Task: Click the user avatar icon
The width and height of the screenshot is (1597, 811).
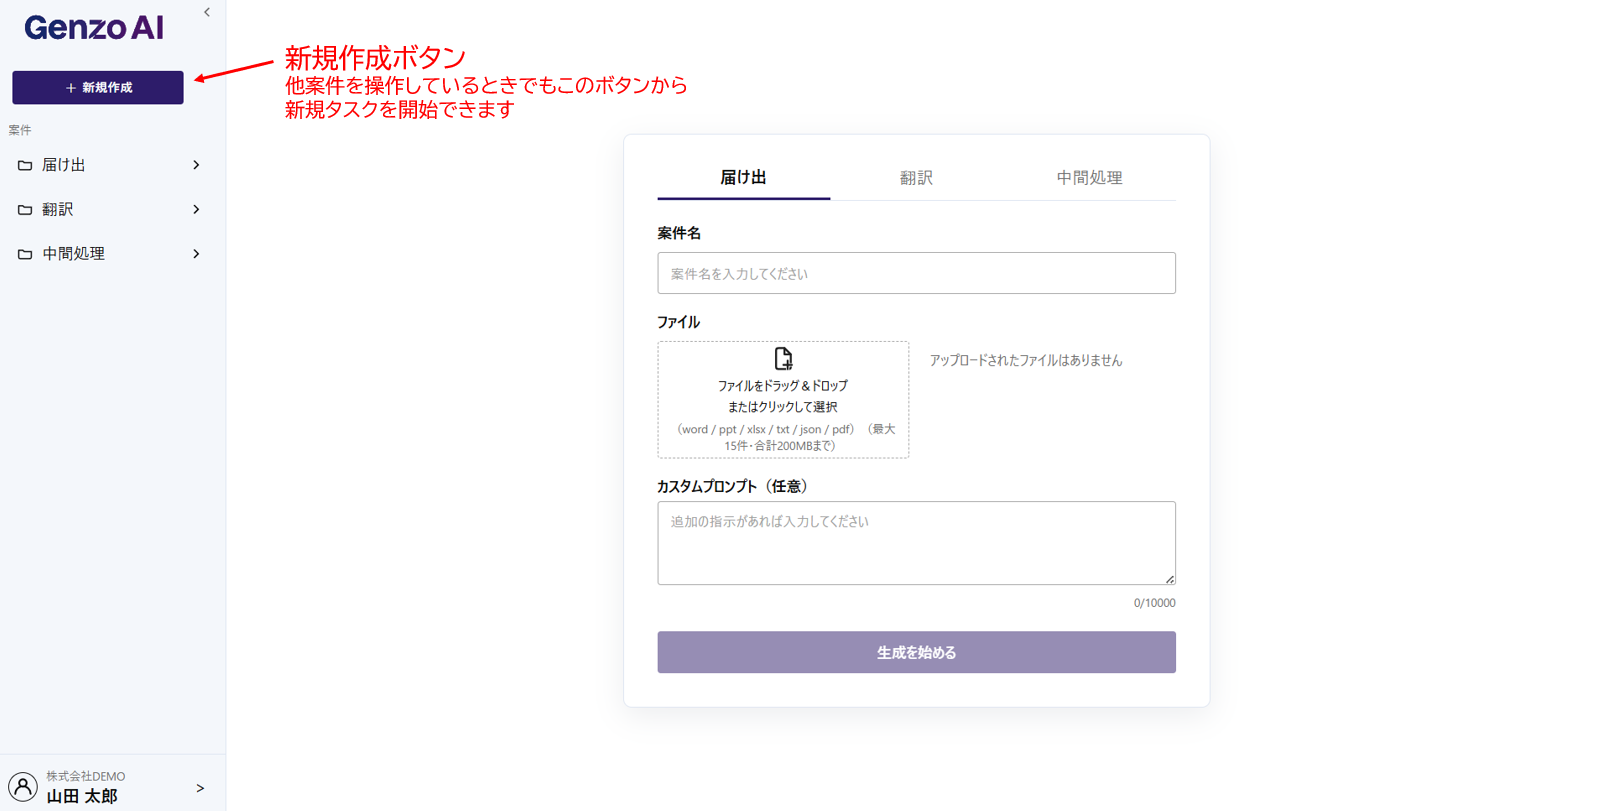Action: point(23,787)
